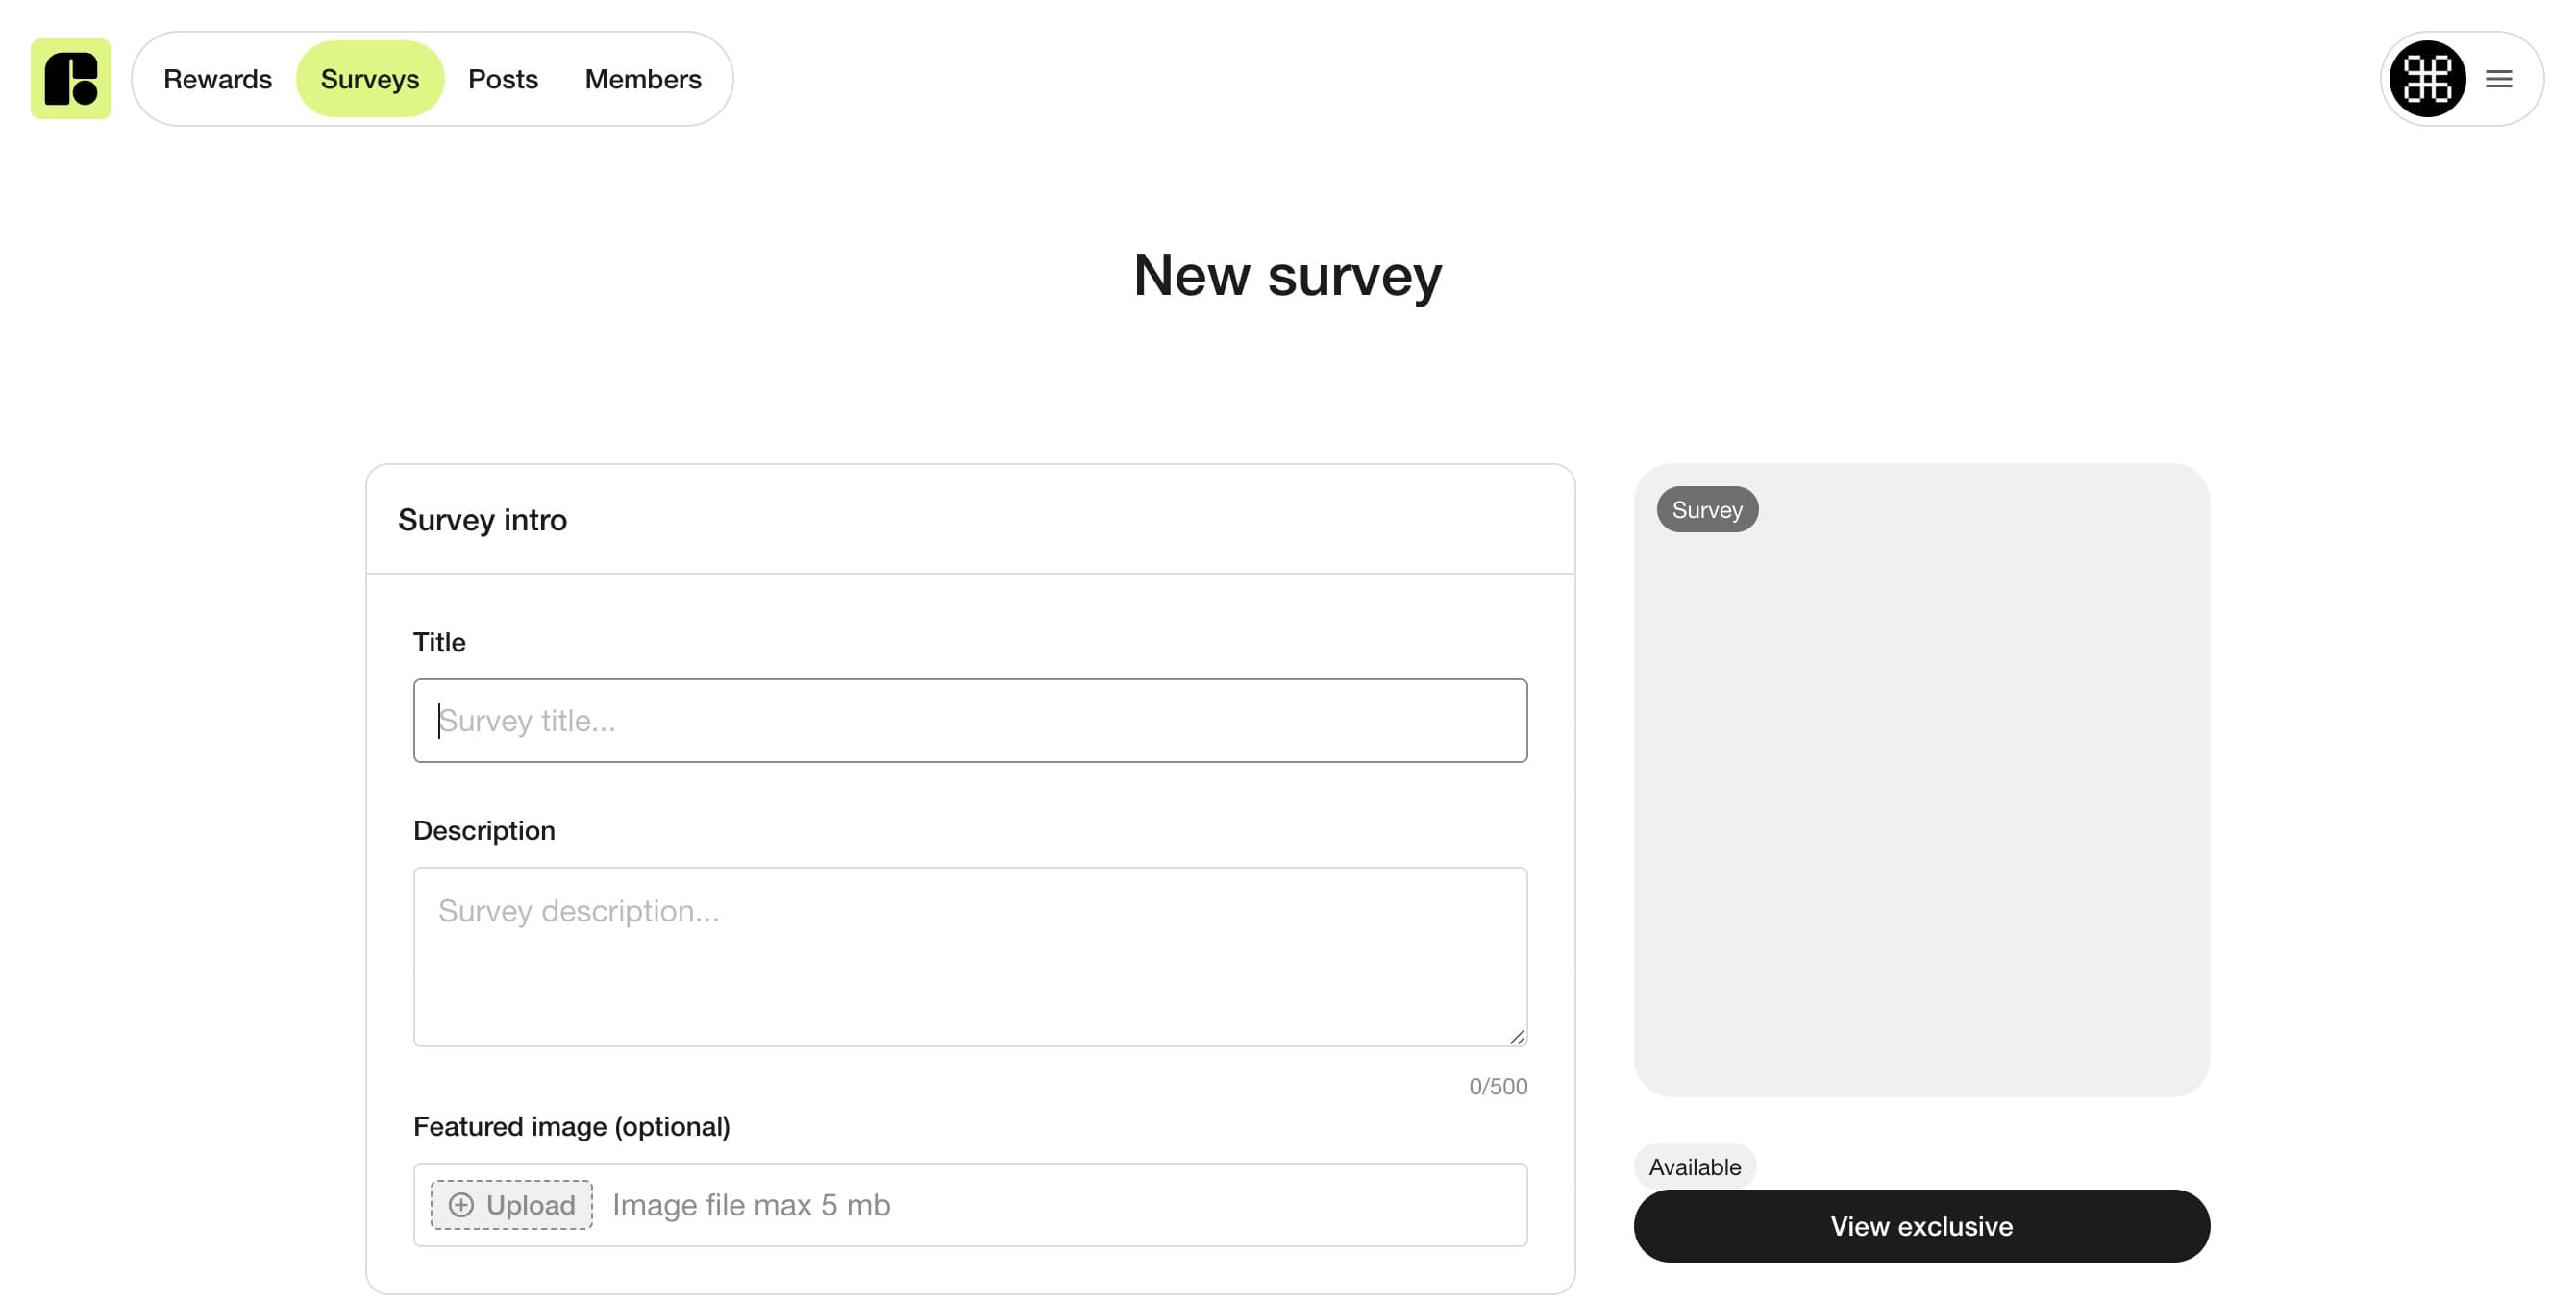Click the green app logo icon
2576x1301 pixels.
71,79
